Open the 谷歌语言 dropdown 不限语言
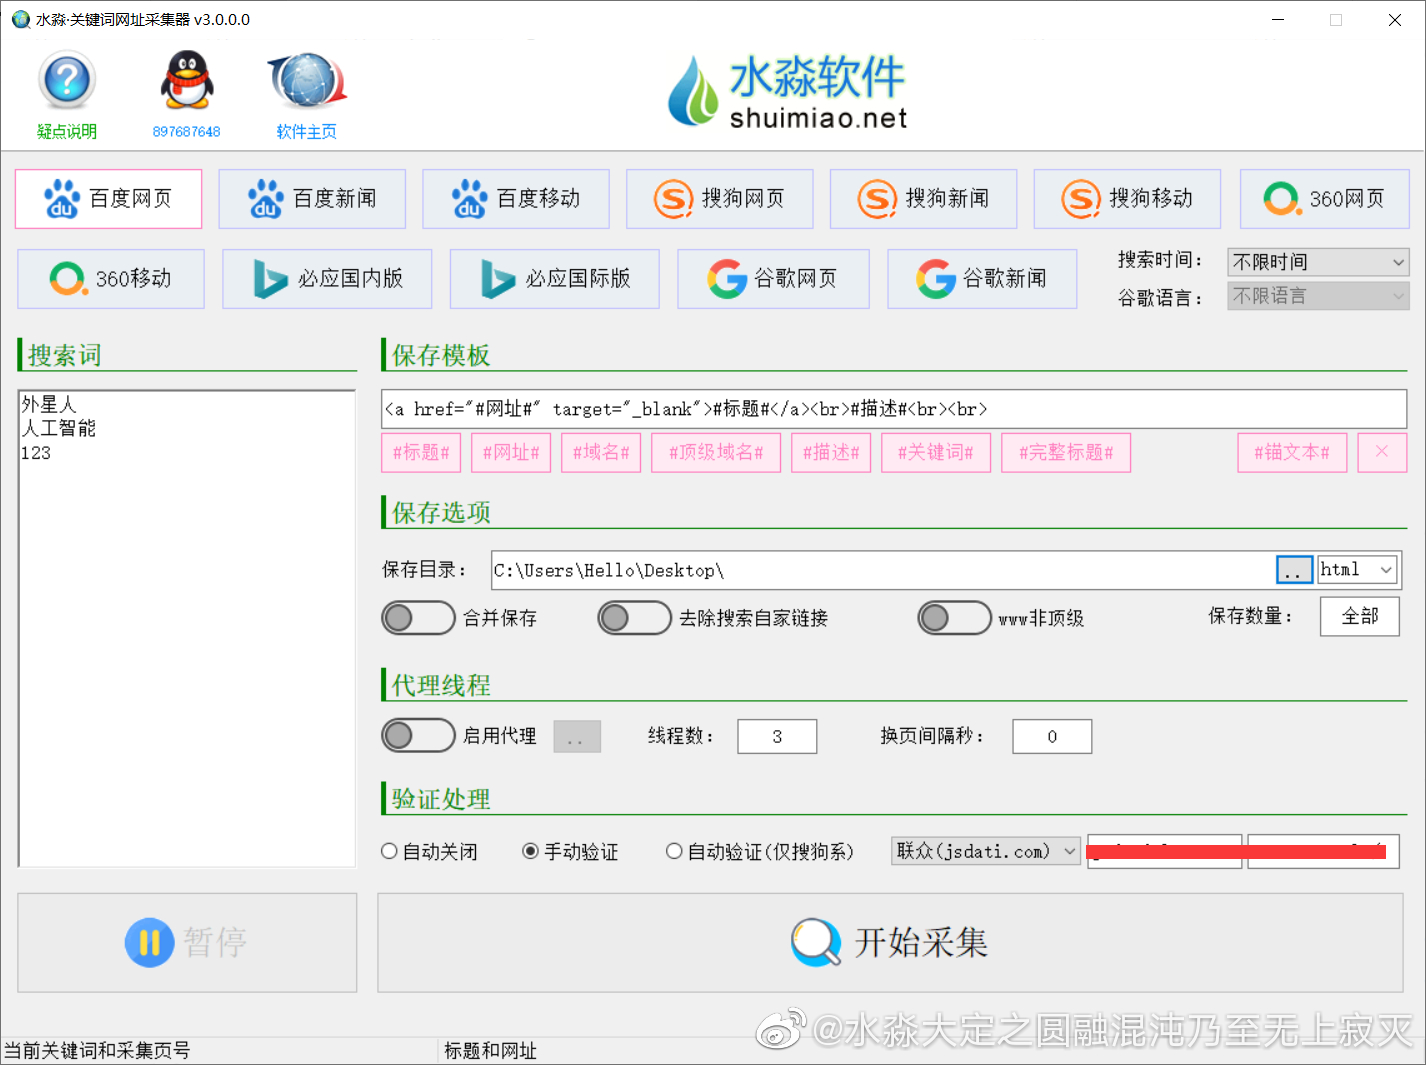This screenshot has height=1065, width=1426. click(1318, 296)
